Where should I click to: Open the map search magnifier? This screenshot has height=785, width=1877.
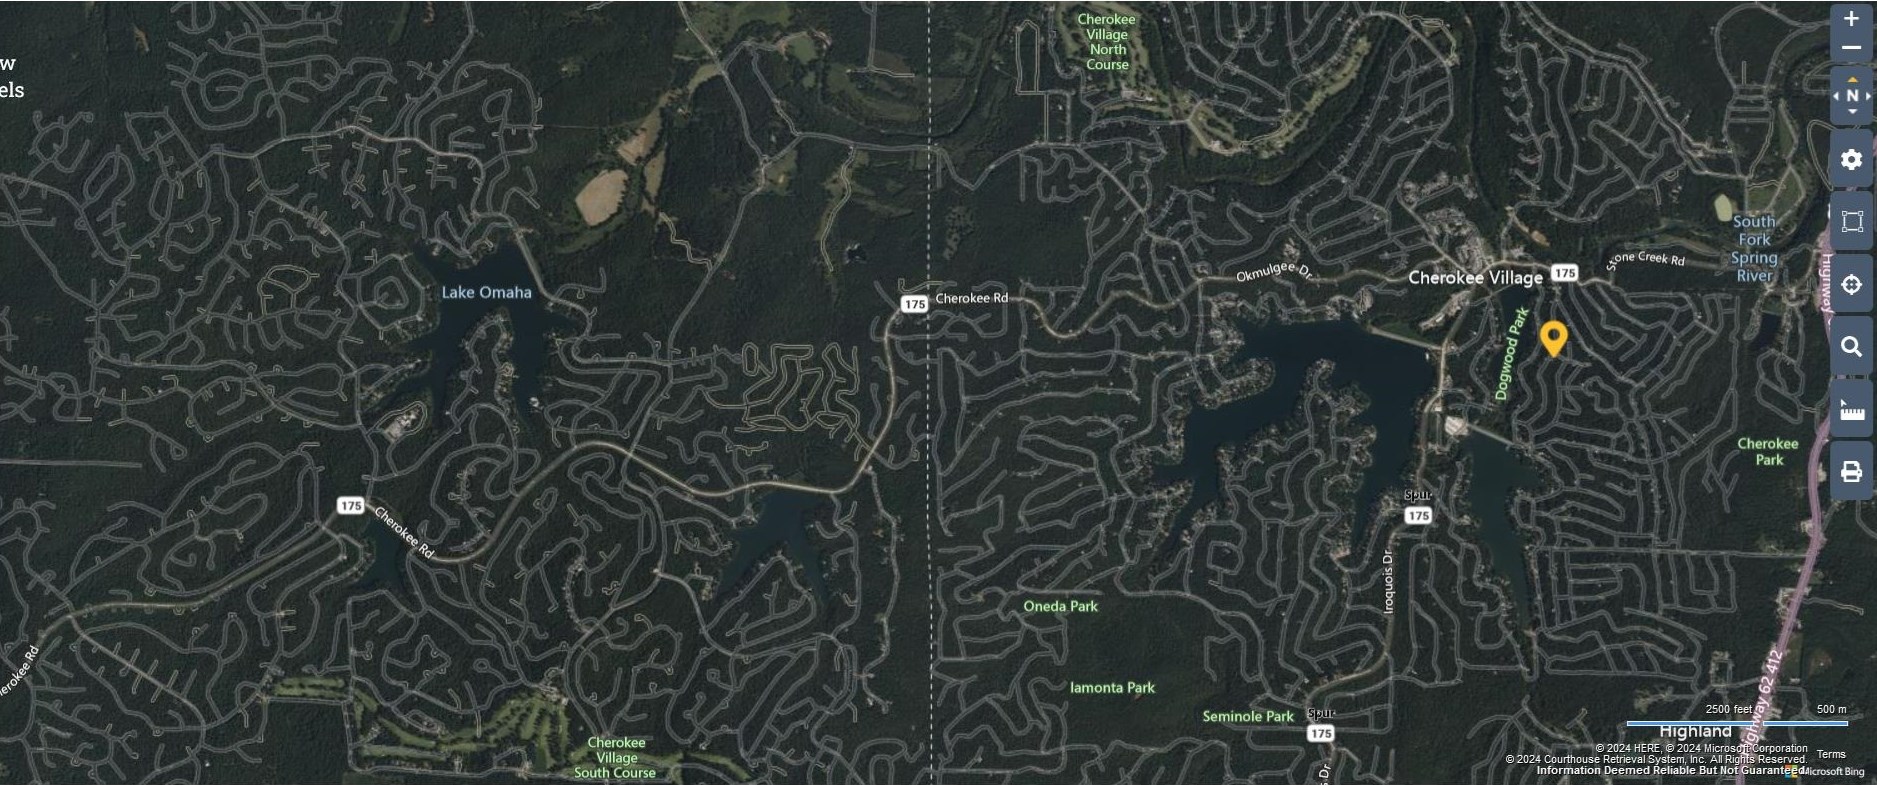pos(1851,346)
